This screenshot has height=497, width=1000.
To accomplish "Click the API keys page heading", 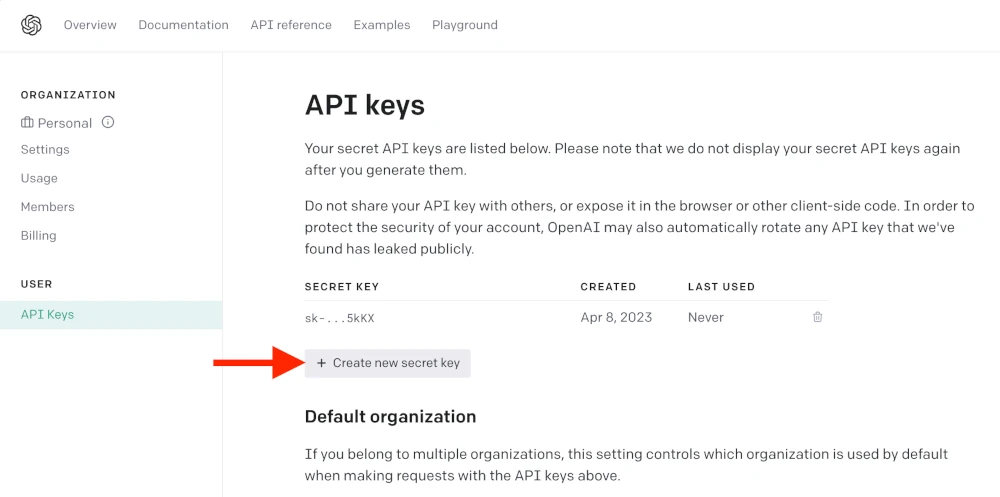I will (365, 105).
